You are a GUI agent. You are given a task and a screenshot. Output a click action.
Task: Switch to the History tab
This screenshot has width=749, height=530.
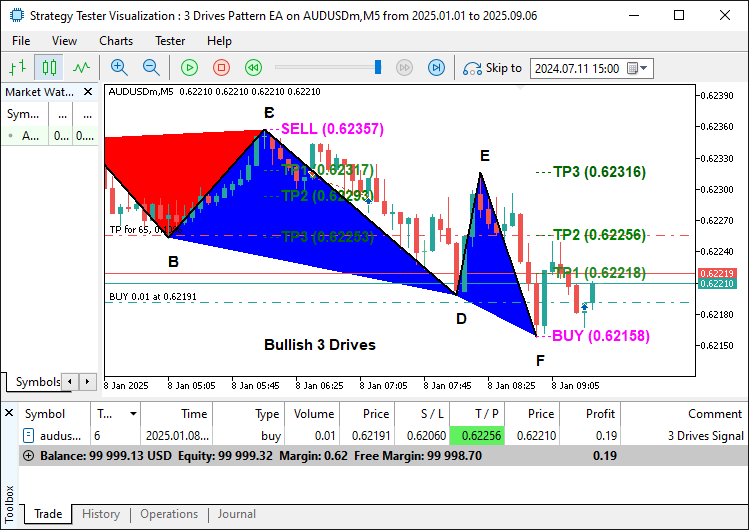[x=101, y=514]
